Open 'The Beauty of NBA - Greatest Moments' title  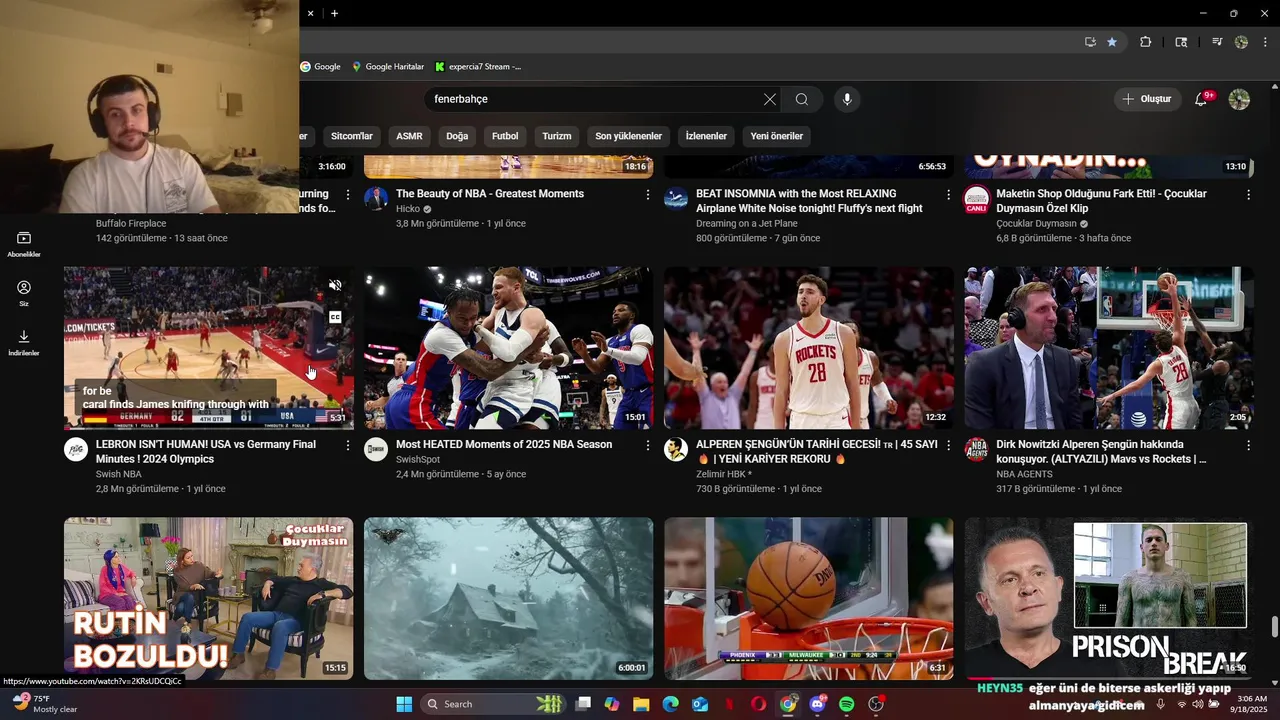(x=490, y=194)
